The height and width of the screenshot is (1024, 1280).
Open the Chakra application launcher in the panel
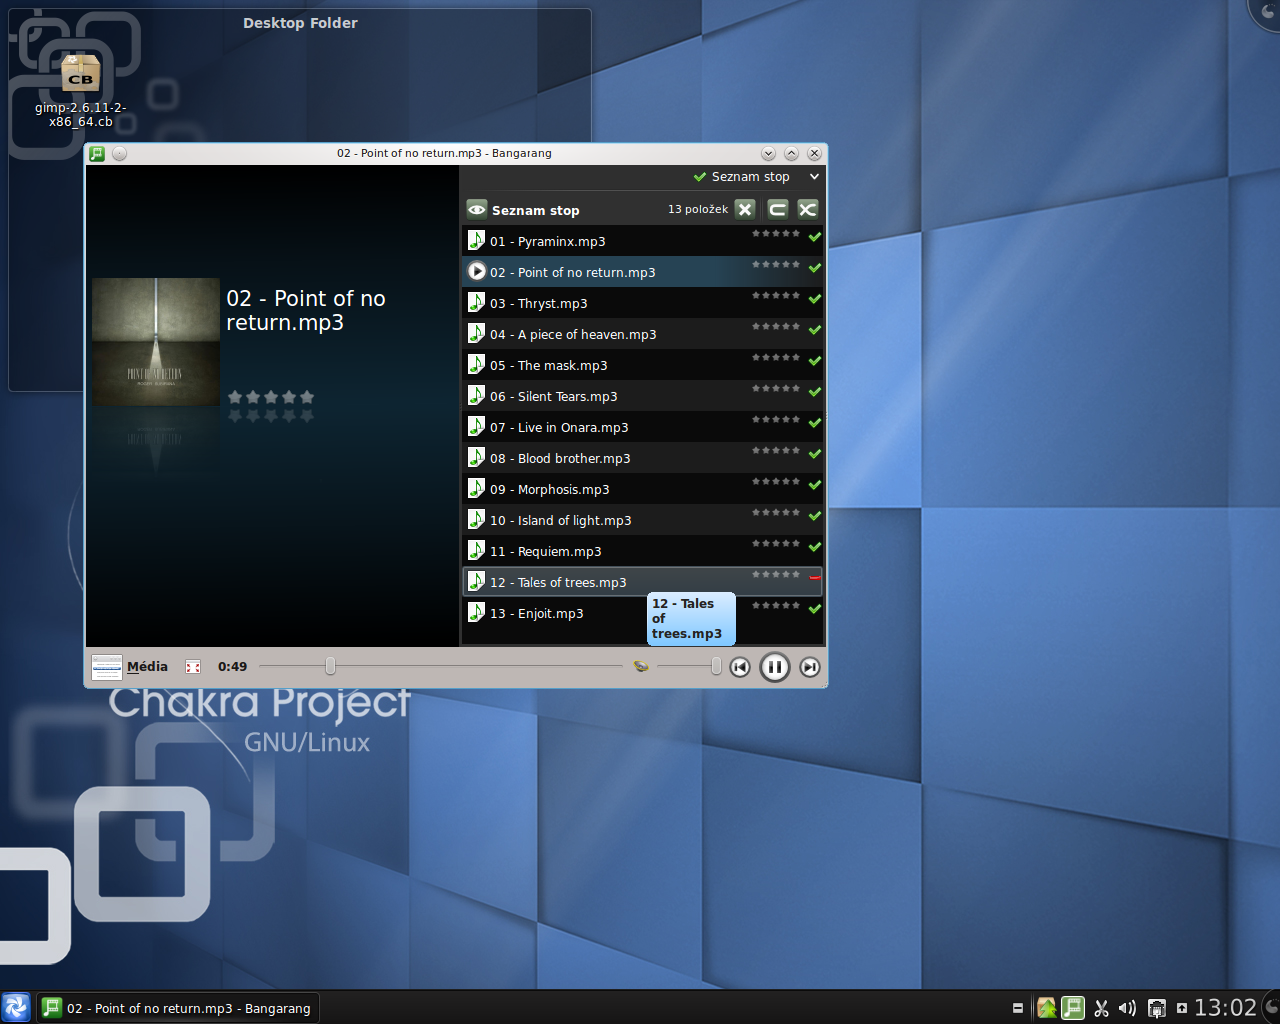pyautogui.click(x=16, y=1007)
